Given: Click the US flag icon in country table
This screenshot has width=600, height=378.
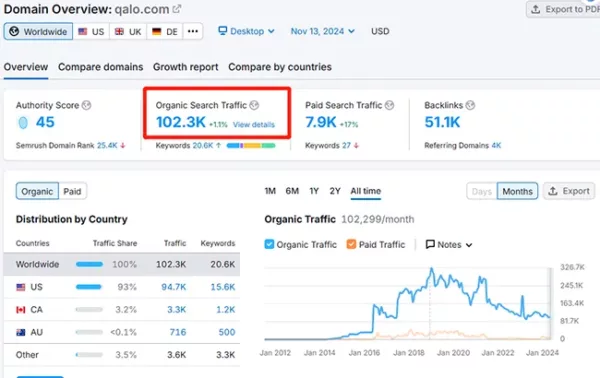Looking at the screenshot, I should pyautogui.click(x=21, y=287).
